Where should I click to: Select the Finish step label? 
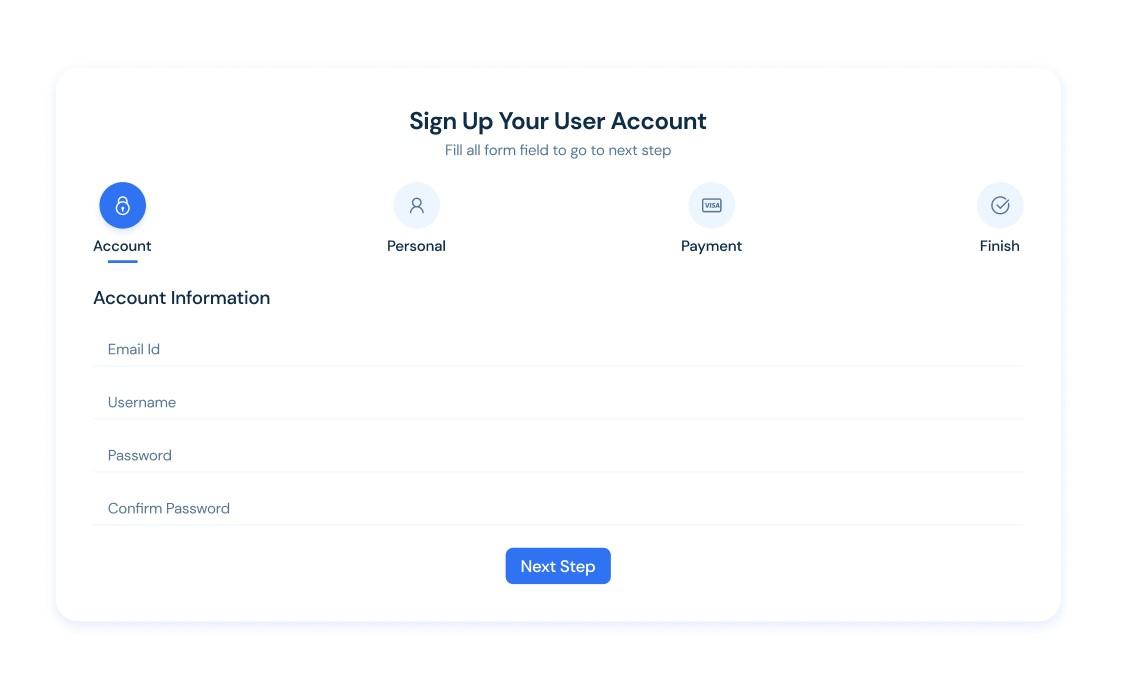coord(999,245)
